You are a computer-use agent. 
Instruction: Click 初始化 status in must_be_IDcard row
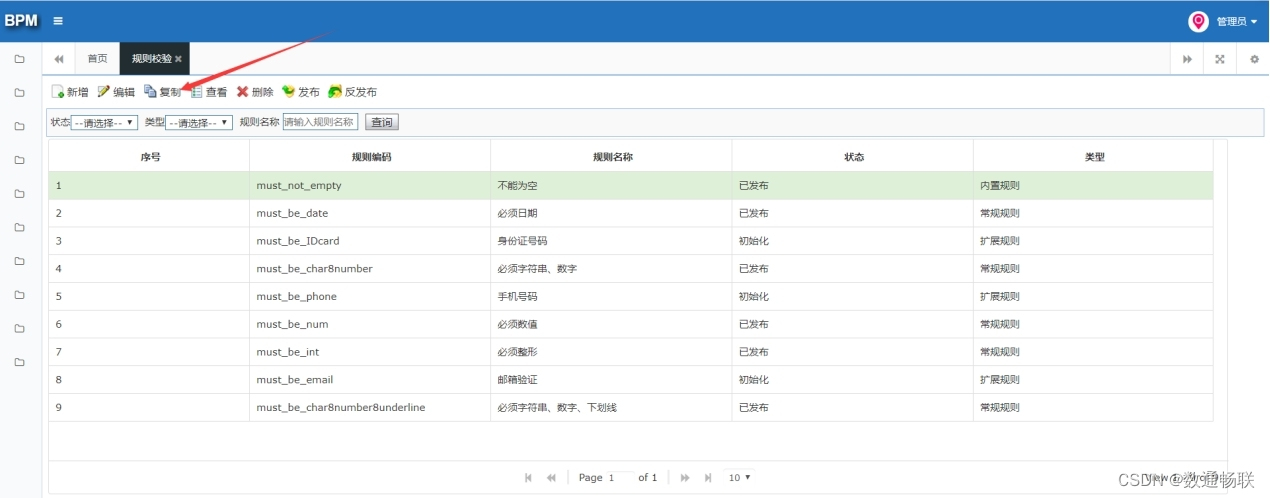tap(754, 241)
